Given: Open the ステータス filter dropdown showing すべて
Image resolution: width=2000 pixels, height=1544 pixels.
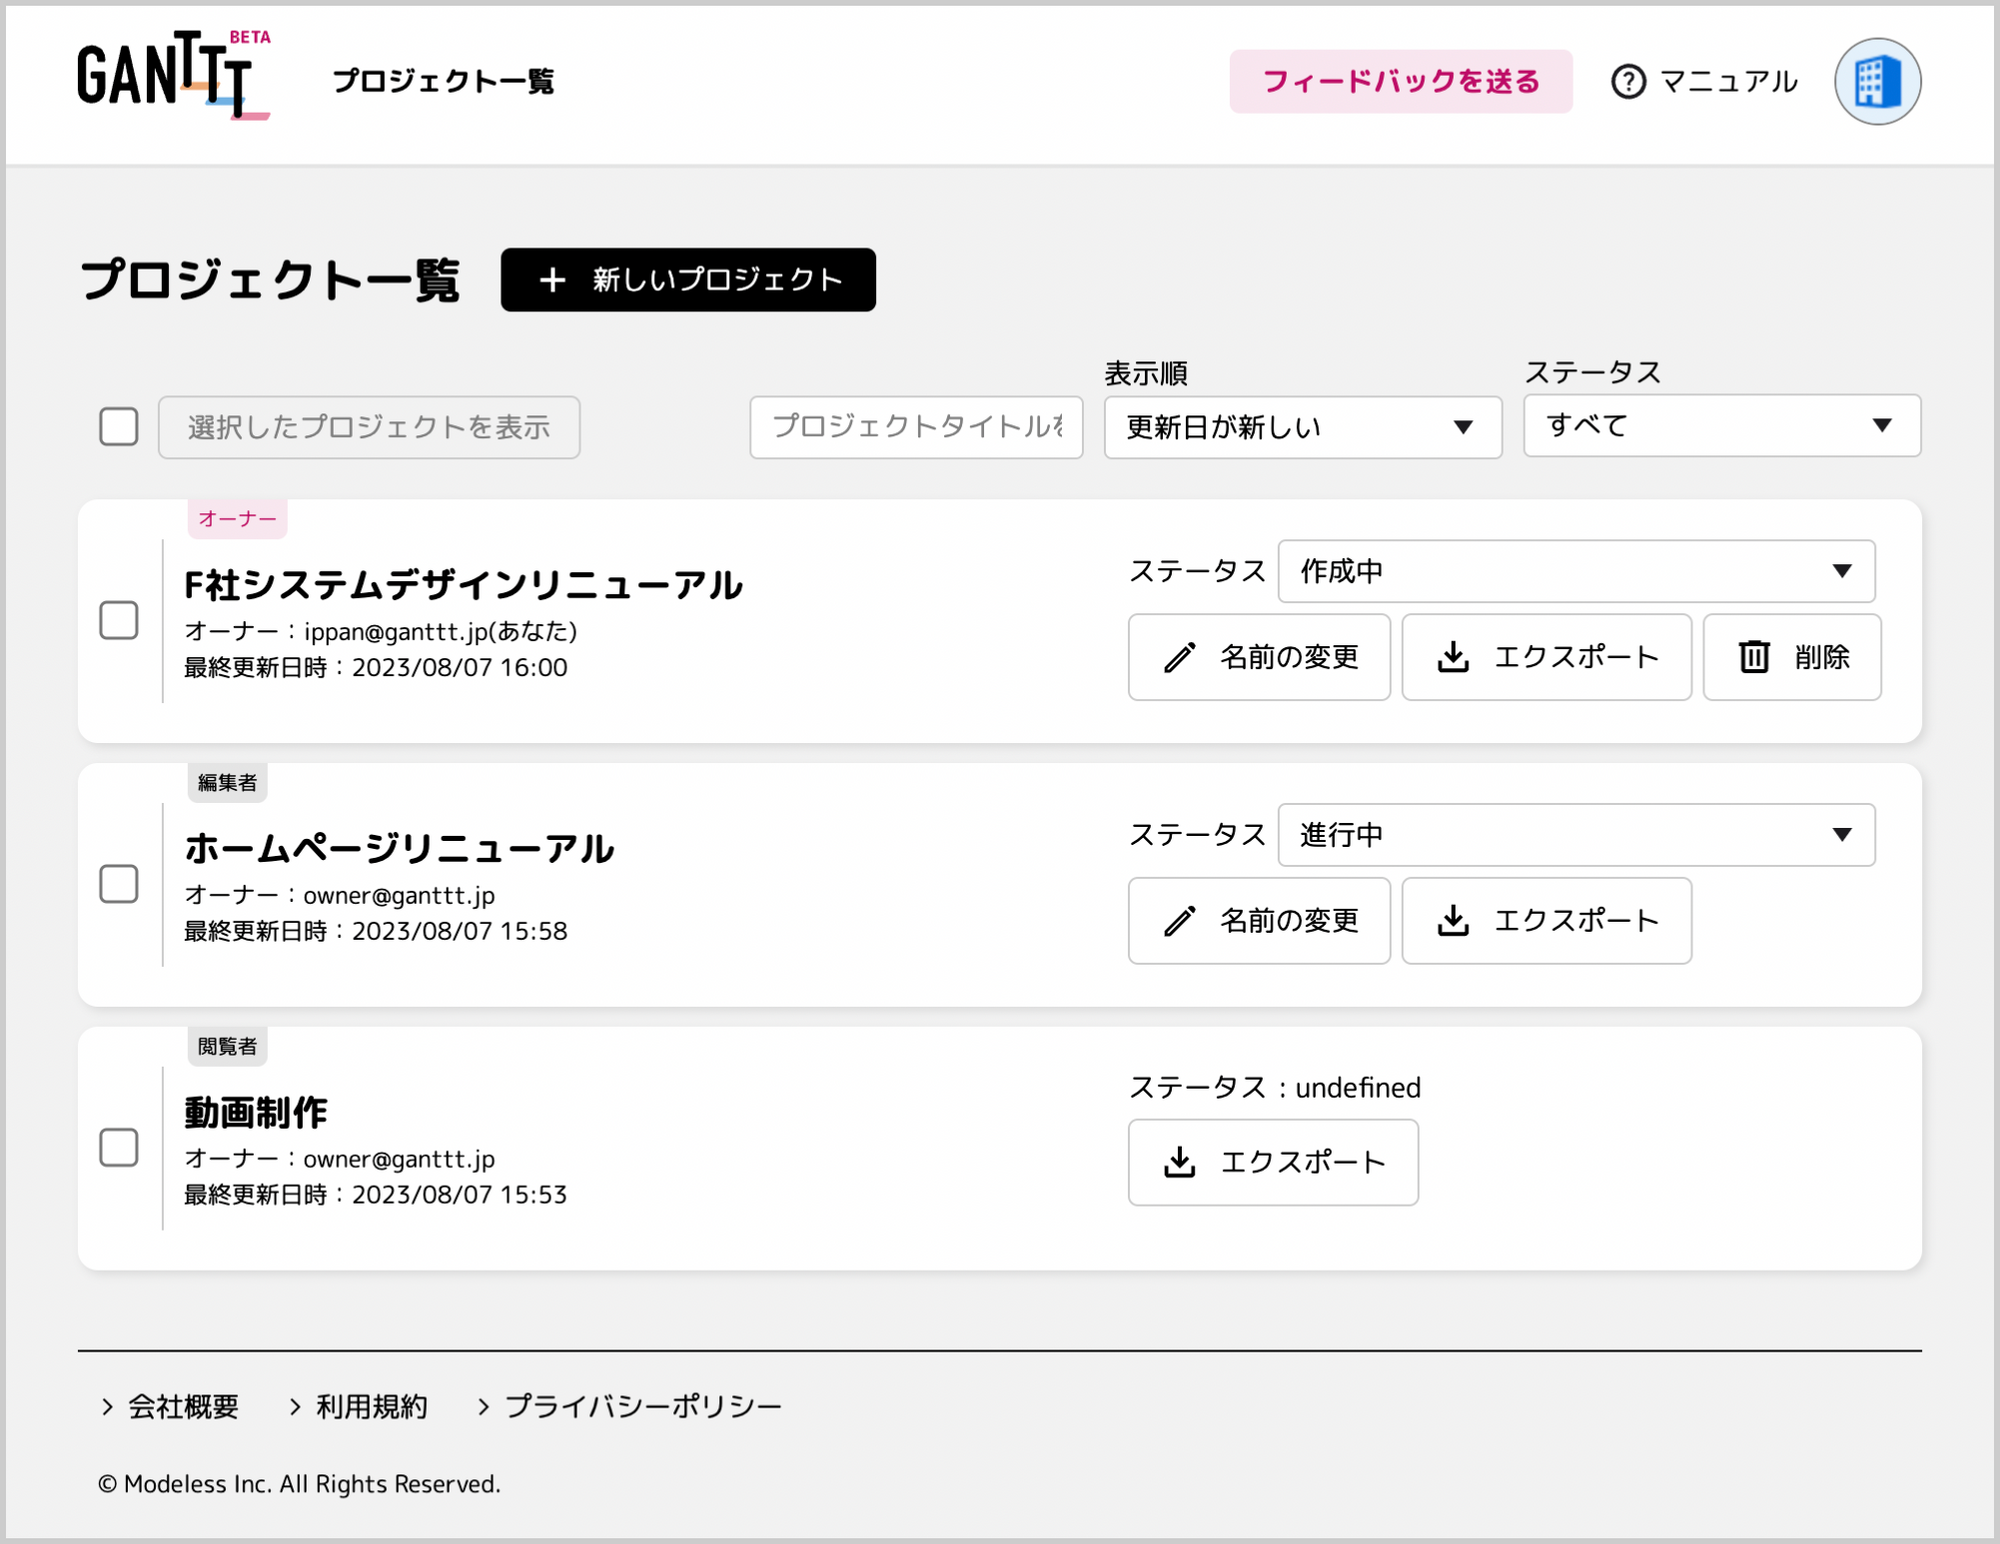Looking at the screenshot, I should coord(1721,425).
